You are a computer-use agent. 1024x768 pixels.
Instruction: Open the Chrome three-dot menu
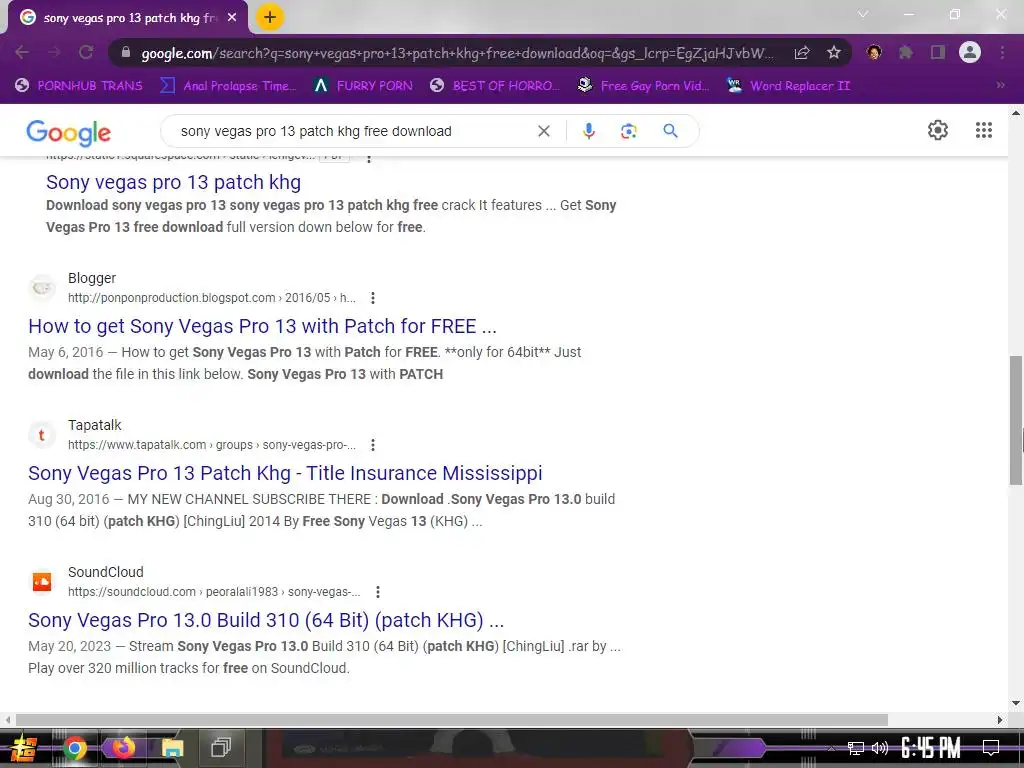(1002, 52)
